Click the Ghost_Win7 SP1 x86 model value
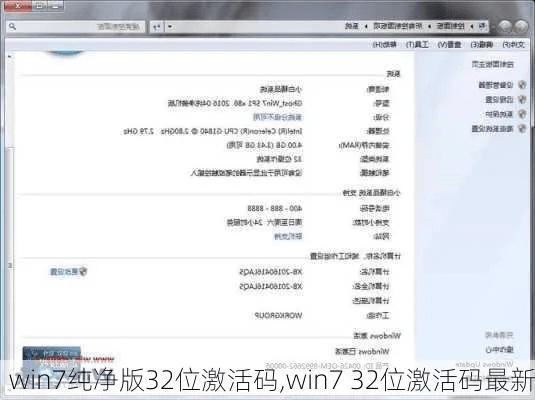 point(235,103)
